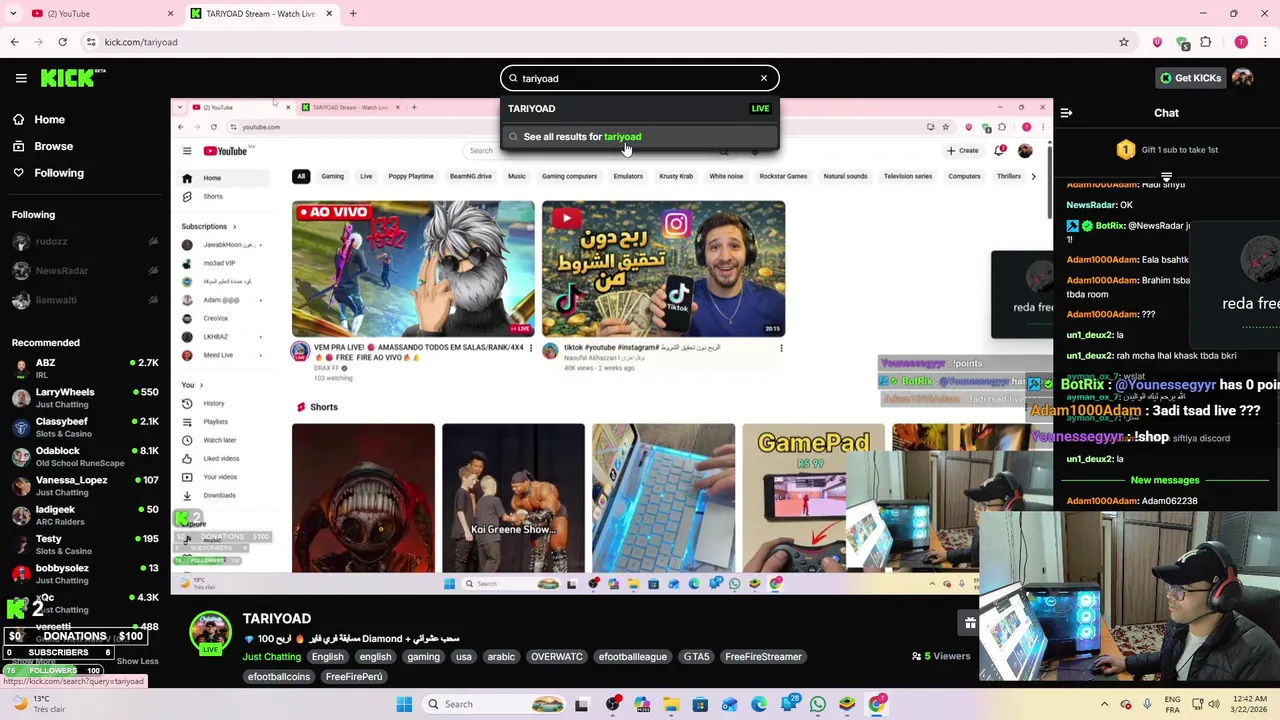Open Microsoft Edge from the taskbar
Image resolution: width=1280 pixels, height=720 pixels.
pos(759,704)
